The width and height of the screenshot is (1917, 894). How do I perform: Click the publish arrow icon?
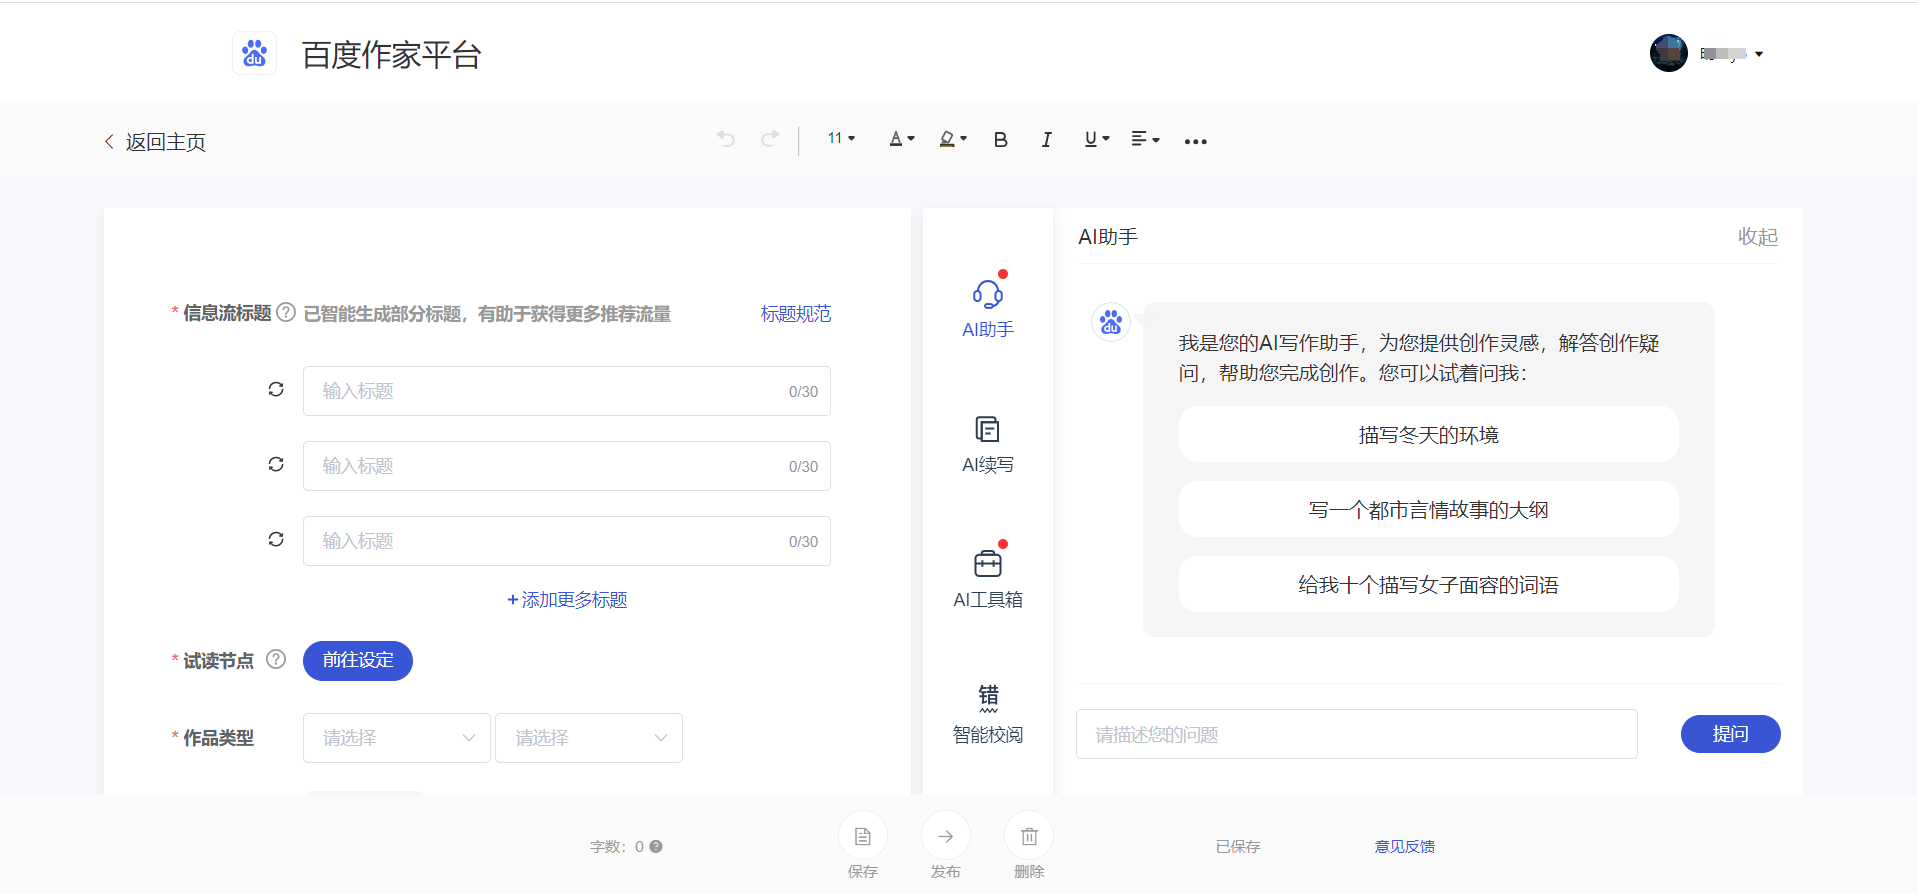(945, 836)
